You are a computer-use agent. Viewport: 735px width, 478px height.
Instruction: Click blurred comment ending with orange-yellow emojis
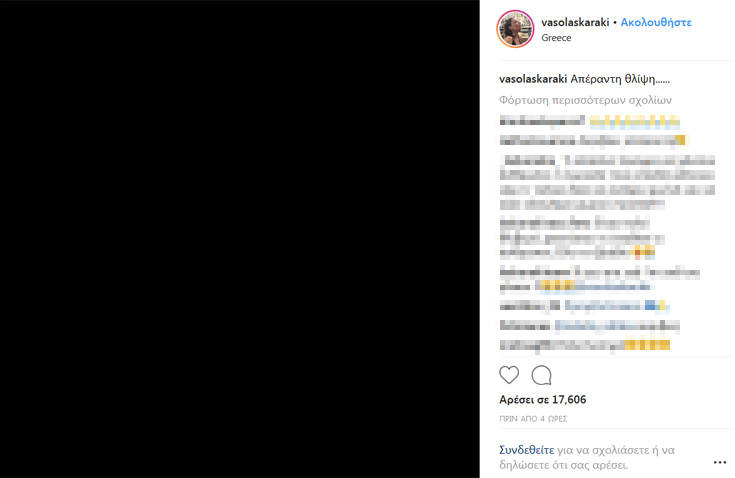coord(582,238)
